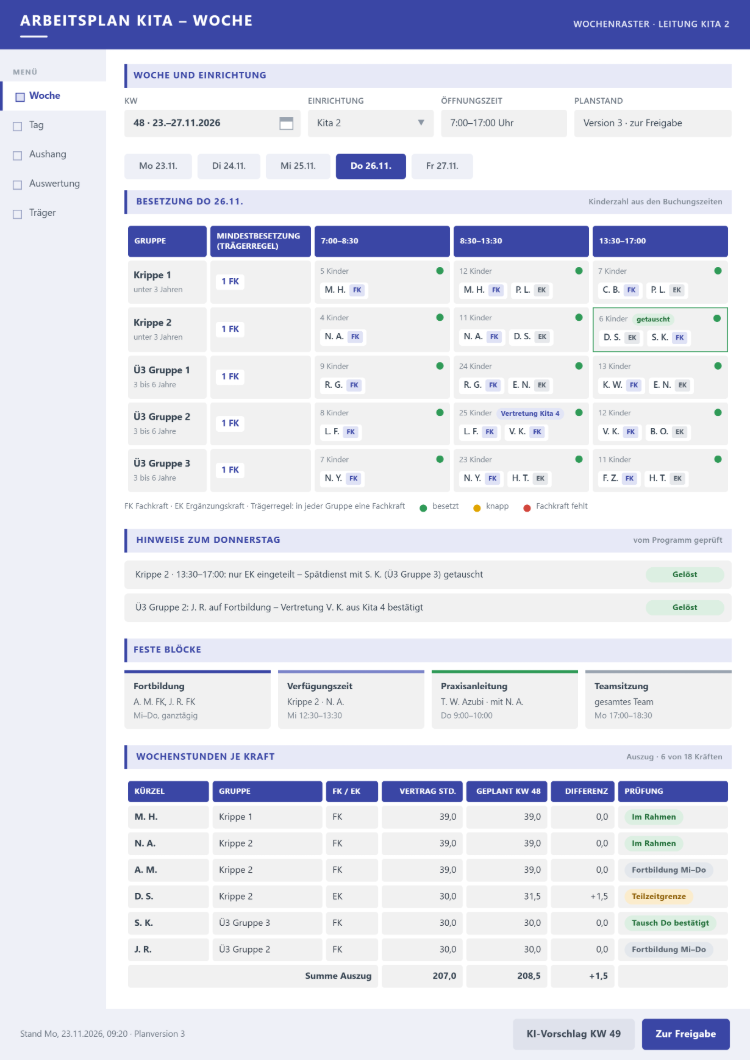Image resolution: width=750 pixels, height=1060 pixels.
Task: Click green status dot in Krippe 1 7:00–8:30
Action: 440,271
